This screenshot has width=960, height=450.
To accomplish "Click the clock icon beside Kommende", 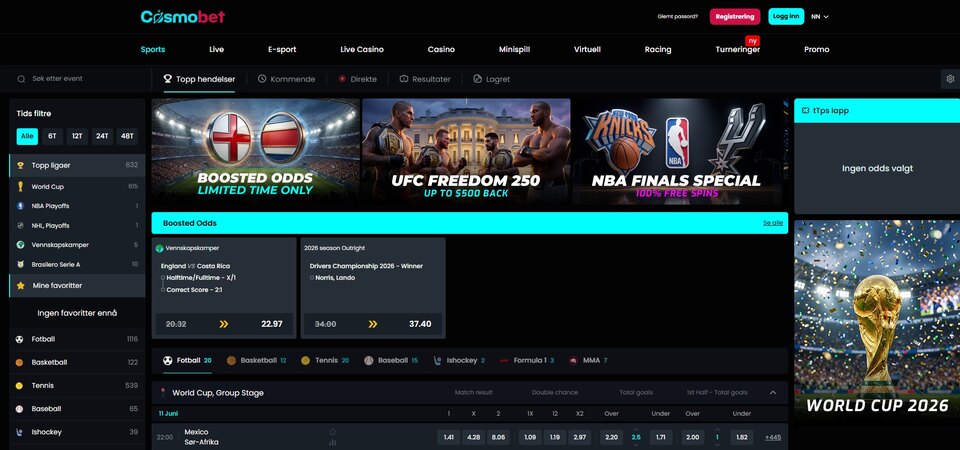I will coord(262,79).
